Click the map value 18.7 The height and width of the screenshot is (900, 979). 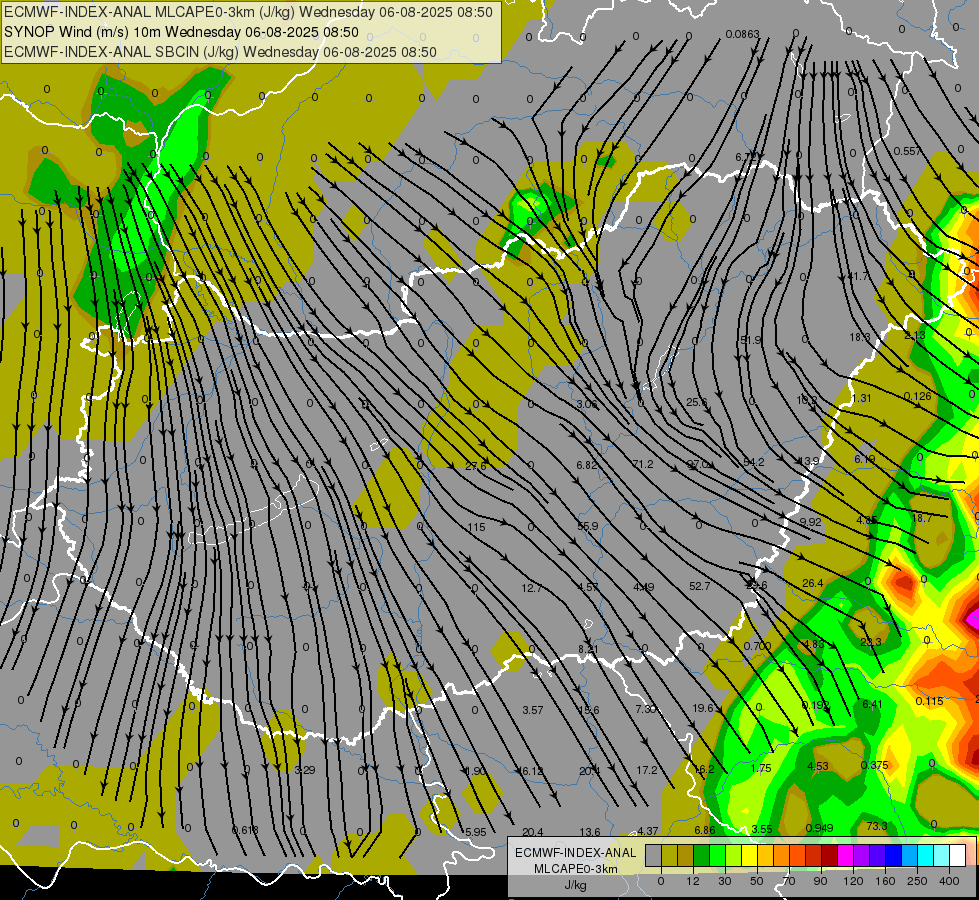click(x=922, y=518)
